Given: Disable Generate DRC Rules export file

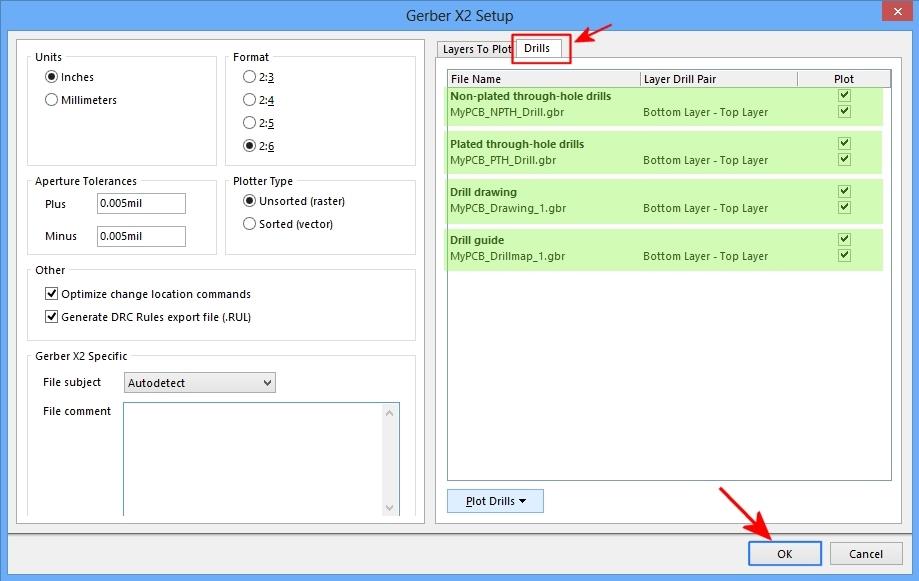Looking at the screenshot, I should tap(52, 316).
